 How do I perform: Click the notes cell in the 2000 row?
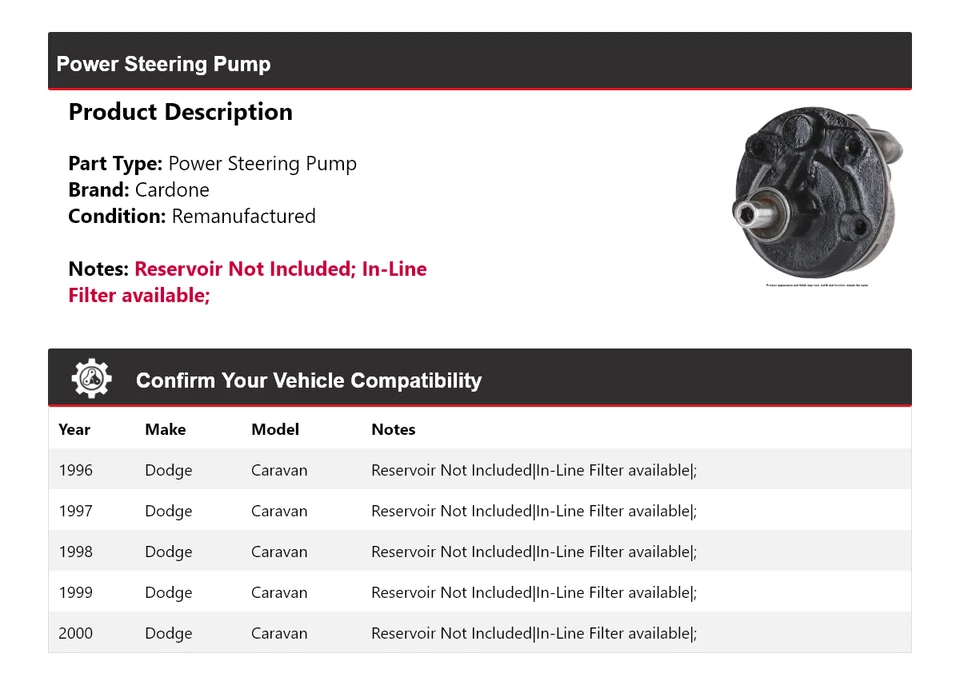point(533,633)
